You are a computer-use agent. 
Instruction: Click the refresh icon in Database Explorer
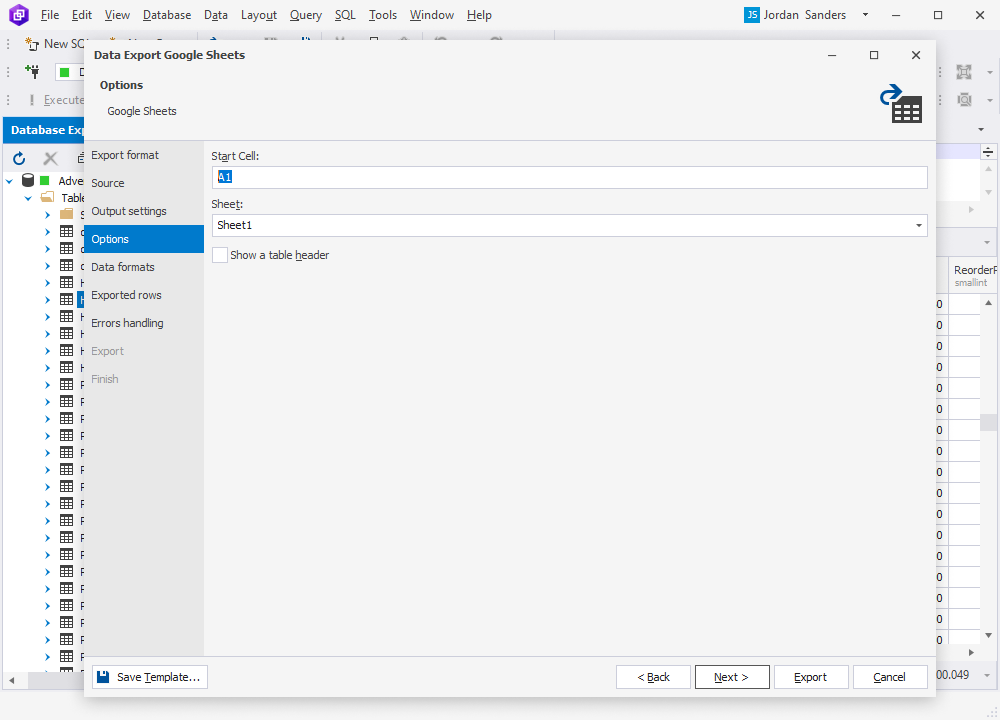point(19,158)
